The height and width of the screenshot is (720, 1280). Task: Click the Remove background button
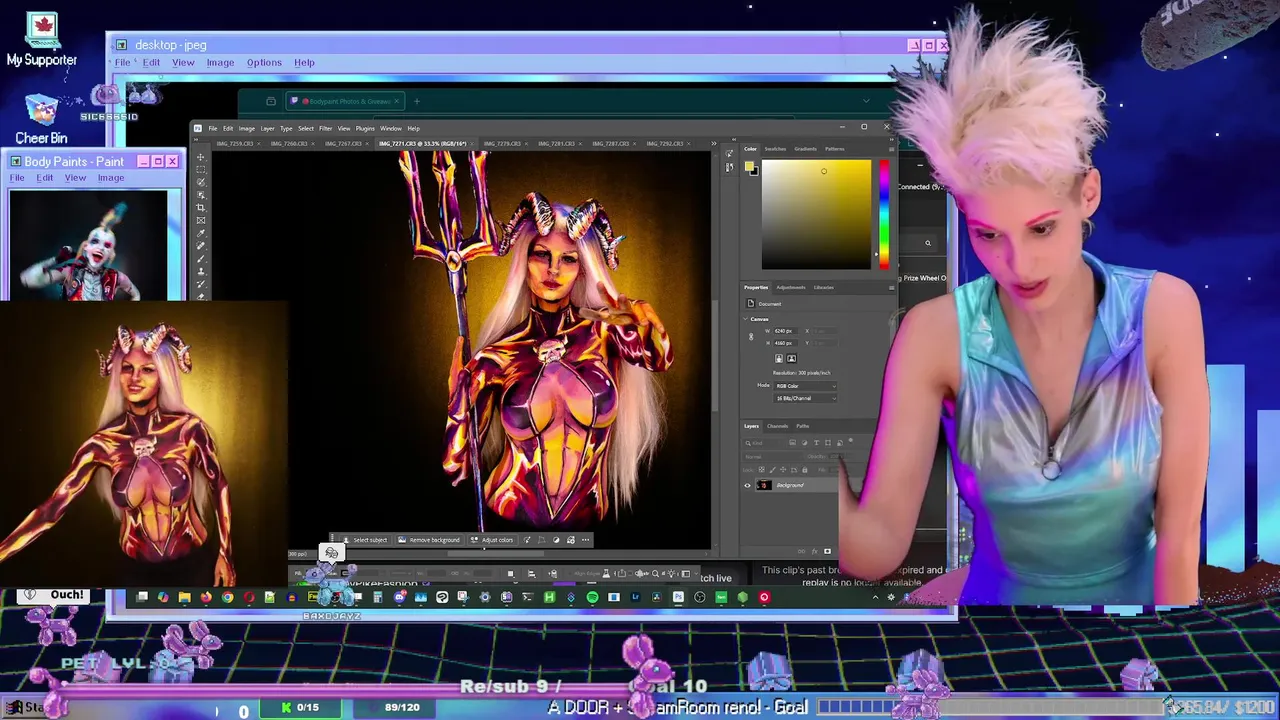[x=428, y=540]
